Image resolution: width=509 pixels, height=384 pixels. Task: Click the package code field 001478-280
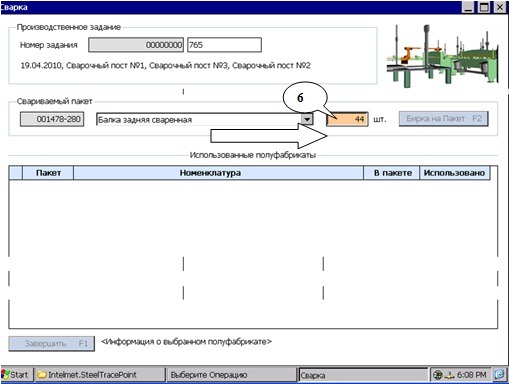(x=52, y=119)
